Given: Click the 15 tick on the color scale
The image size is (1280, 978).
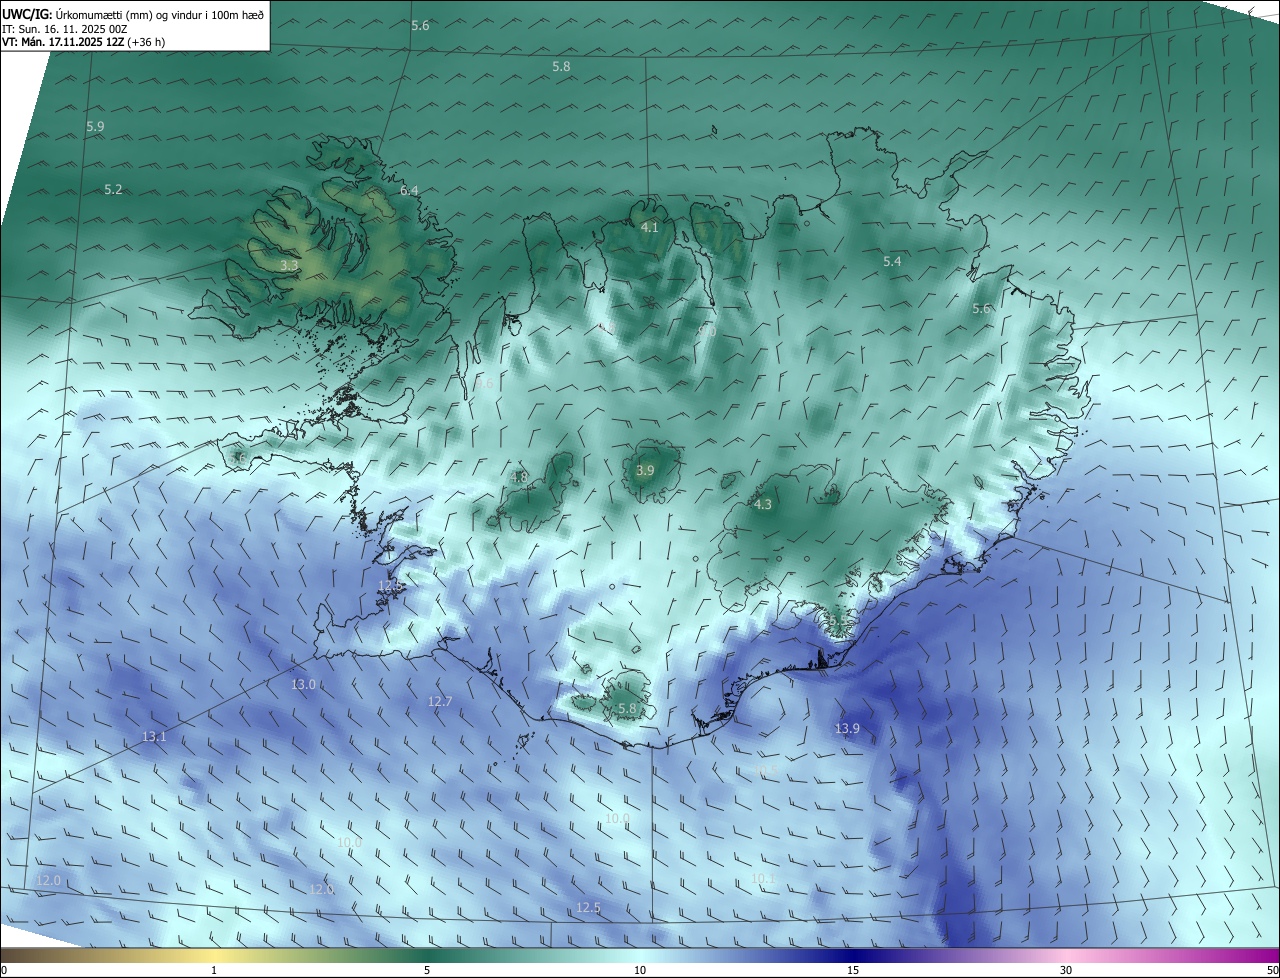Looking at the screenshot, I should [853, 970].
